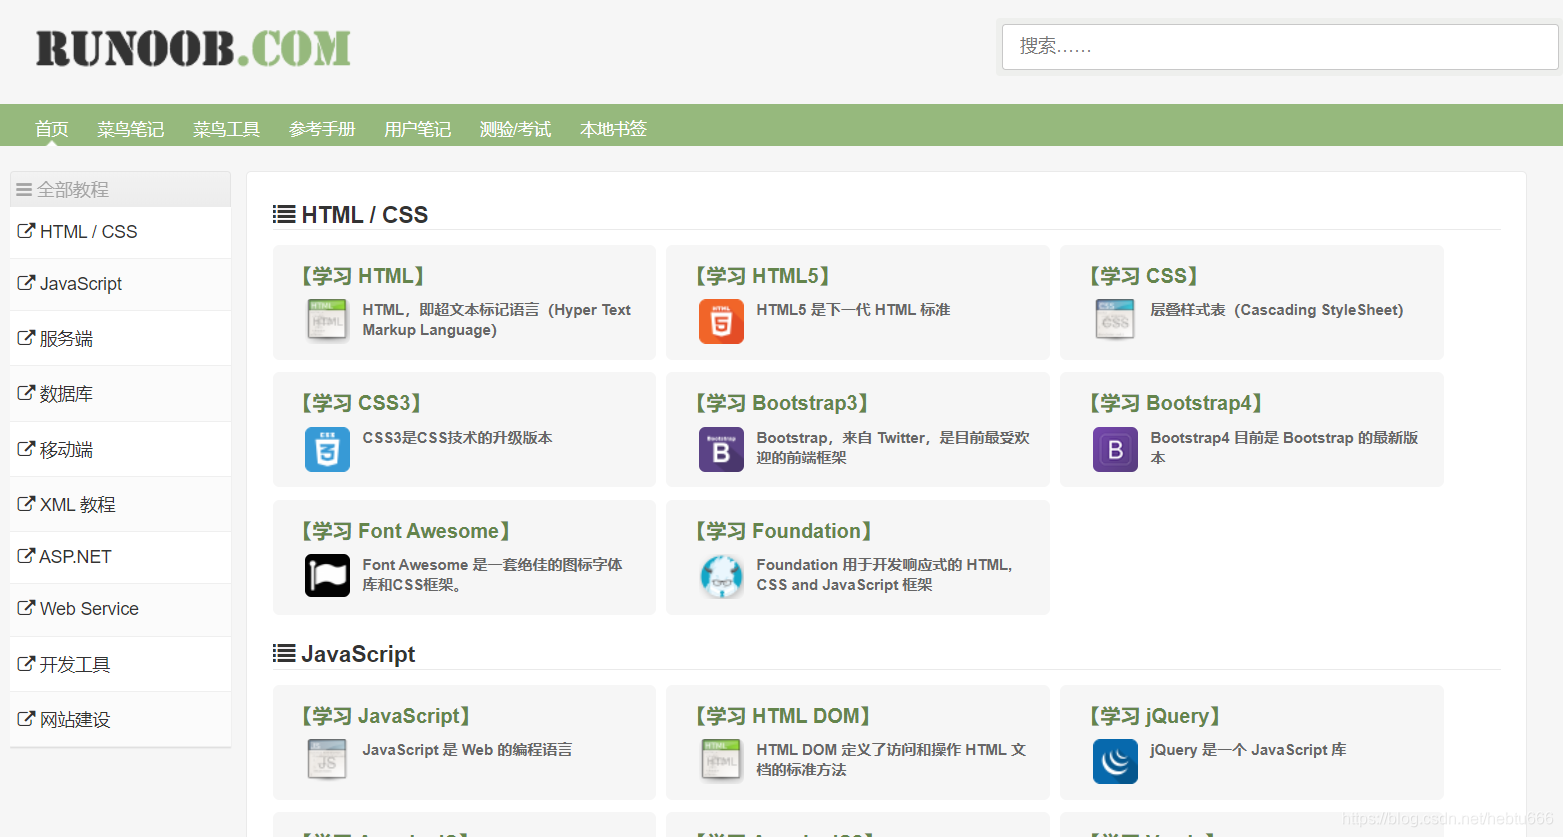Click the Bootstrap4 purple B icon
Viewport: 1563px width, 837px height.
pyautogui.click(x=1115, y=449)
